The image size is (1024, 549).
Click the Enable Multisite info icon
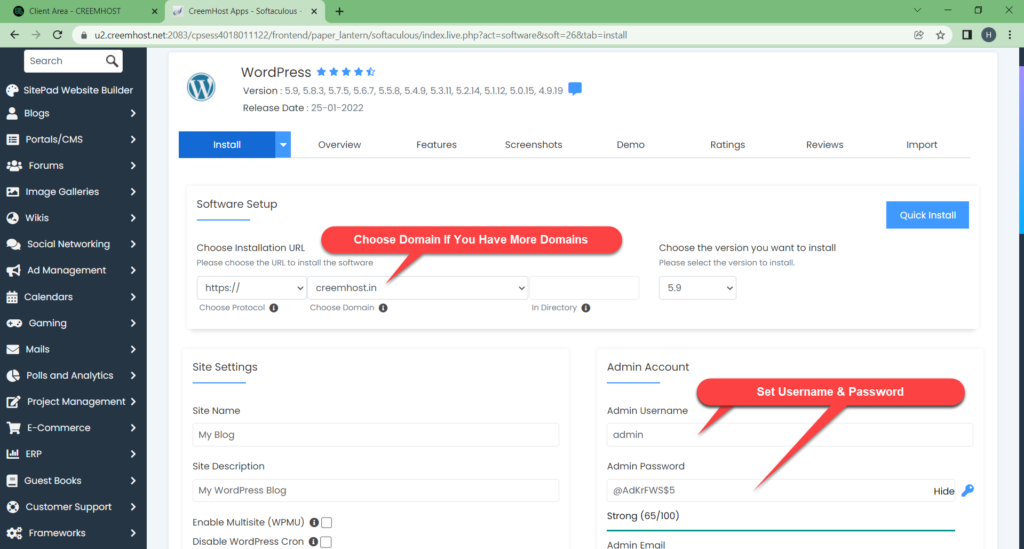pos(314,522)
